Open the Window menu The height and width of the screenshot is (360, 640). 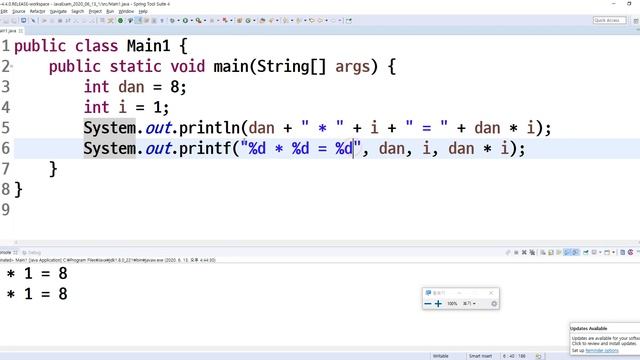coord(126,11)
